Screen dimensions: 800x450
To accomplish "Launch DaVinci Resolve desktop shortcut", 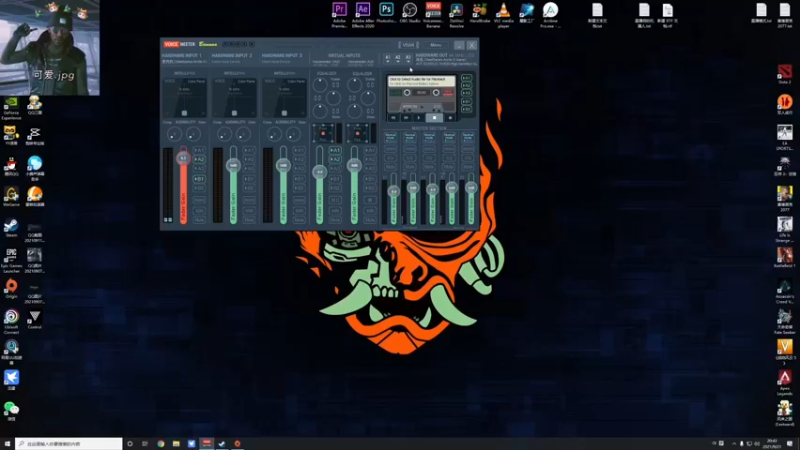I will (457, 14).
